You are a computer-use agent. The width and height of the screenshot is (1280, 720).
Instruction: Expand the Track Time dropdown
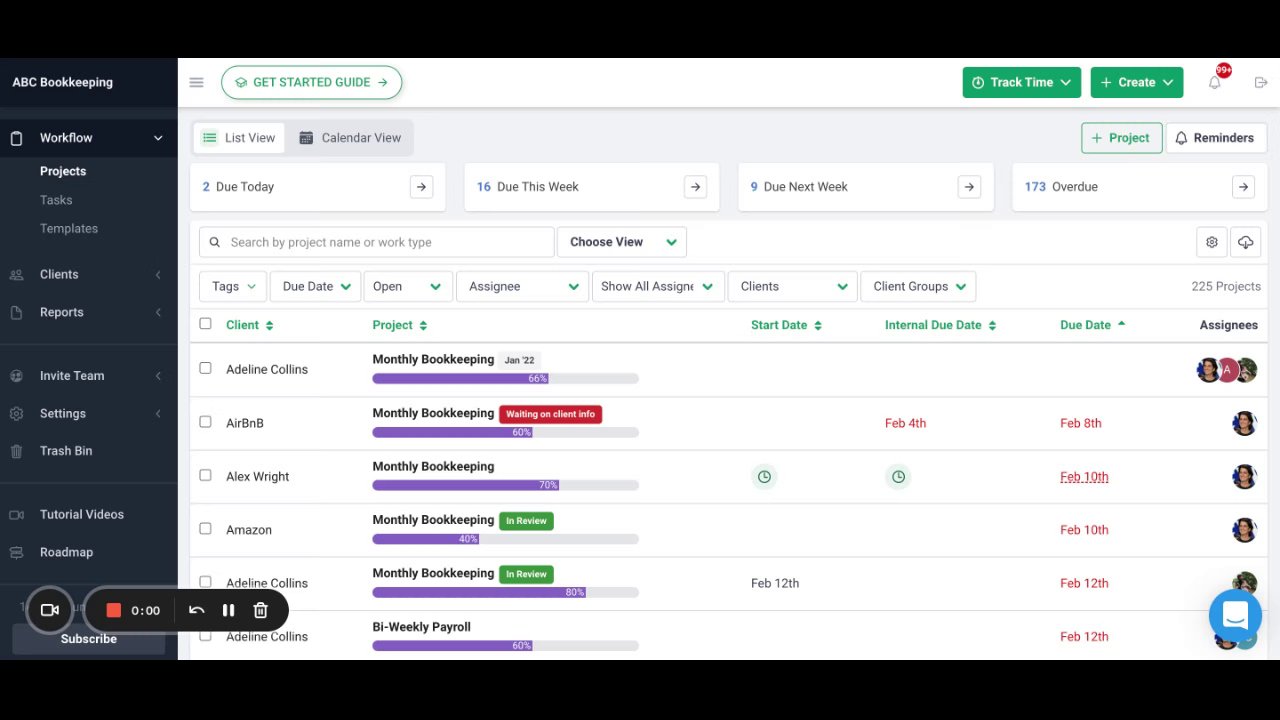point(1021,82)
